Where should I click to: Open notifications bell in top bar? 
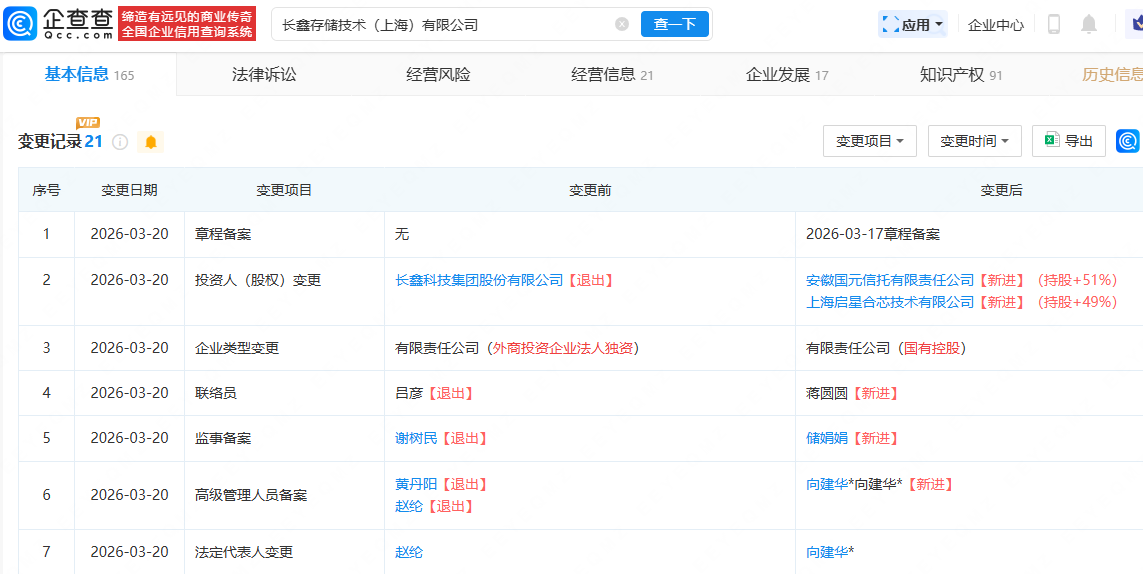[1089, 24]
